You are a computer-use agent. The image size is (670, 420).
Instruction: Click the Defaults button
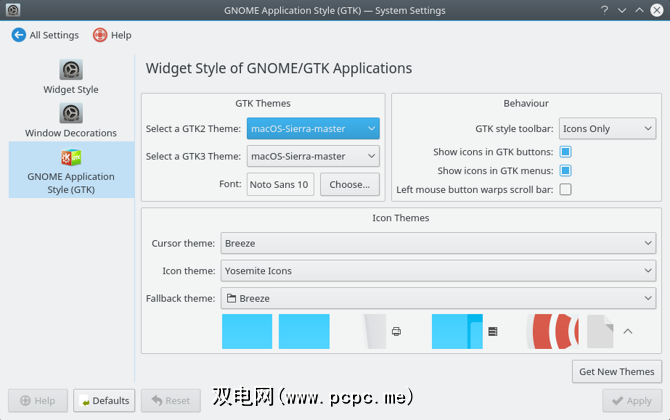point(104,400)
